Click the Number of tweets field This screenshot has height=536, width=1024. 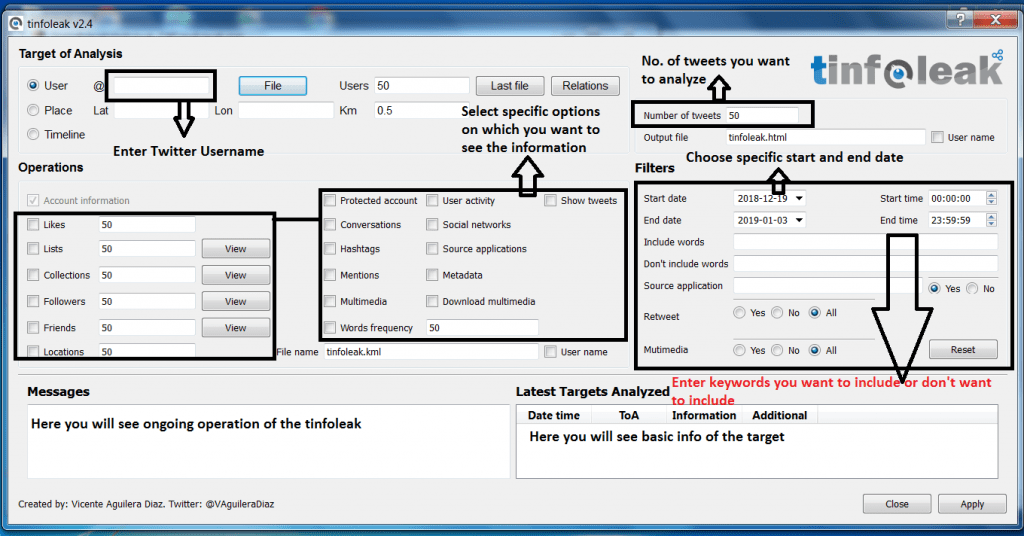point(763,116)
